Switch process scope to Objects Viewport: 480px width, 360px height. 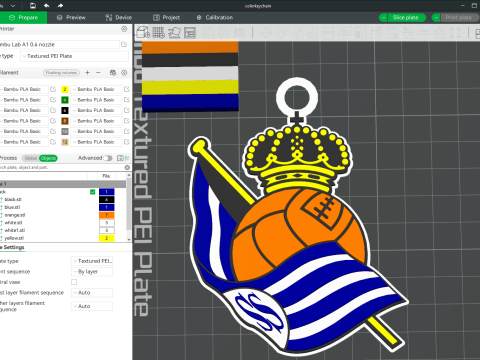(48, 158)
